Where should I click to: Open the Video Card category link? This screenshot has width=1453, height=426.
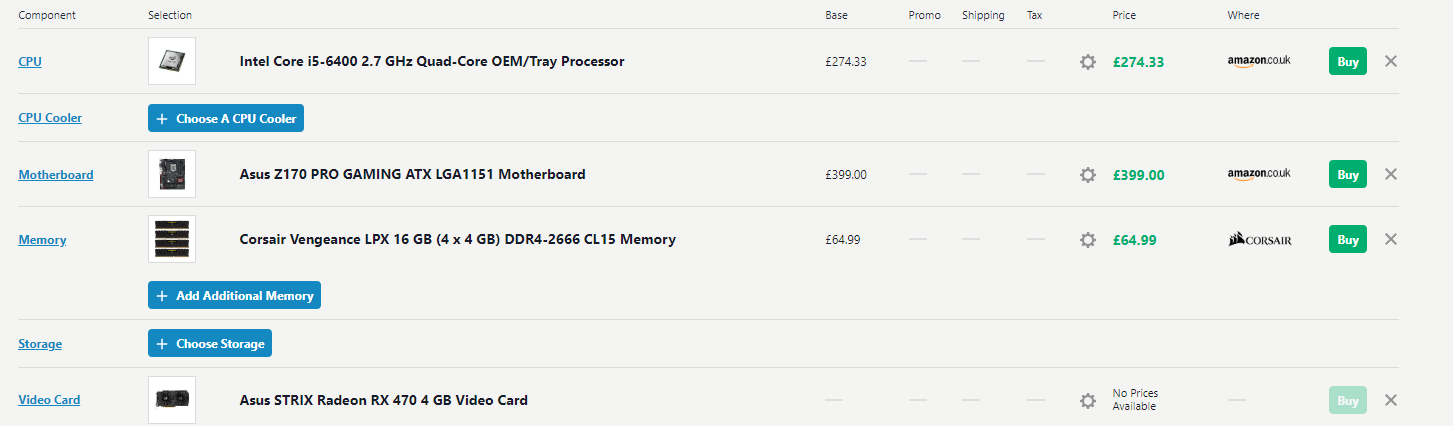[x=49, y=400]
